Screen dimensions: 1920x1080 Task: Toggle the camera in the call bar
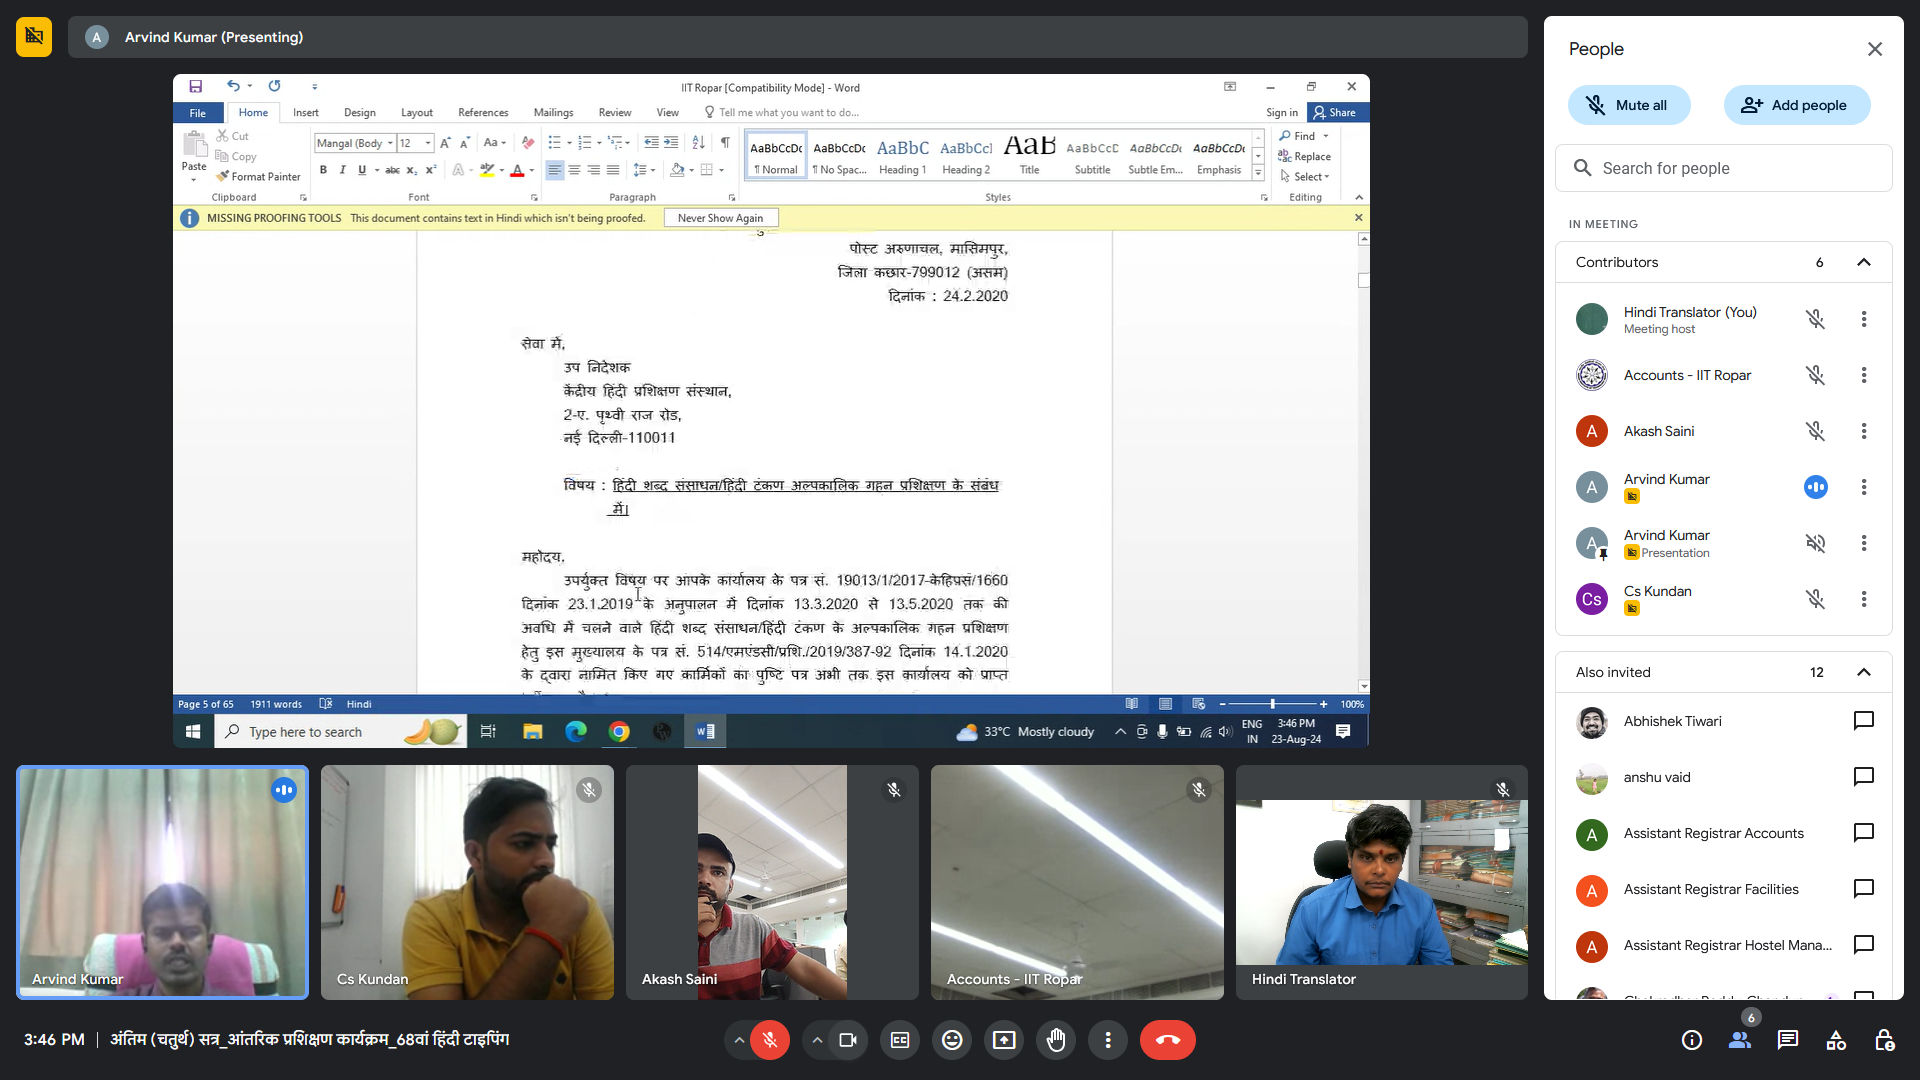848,1040
